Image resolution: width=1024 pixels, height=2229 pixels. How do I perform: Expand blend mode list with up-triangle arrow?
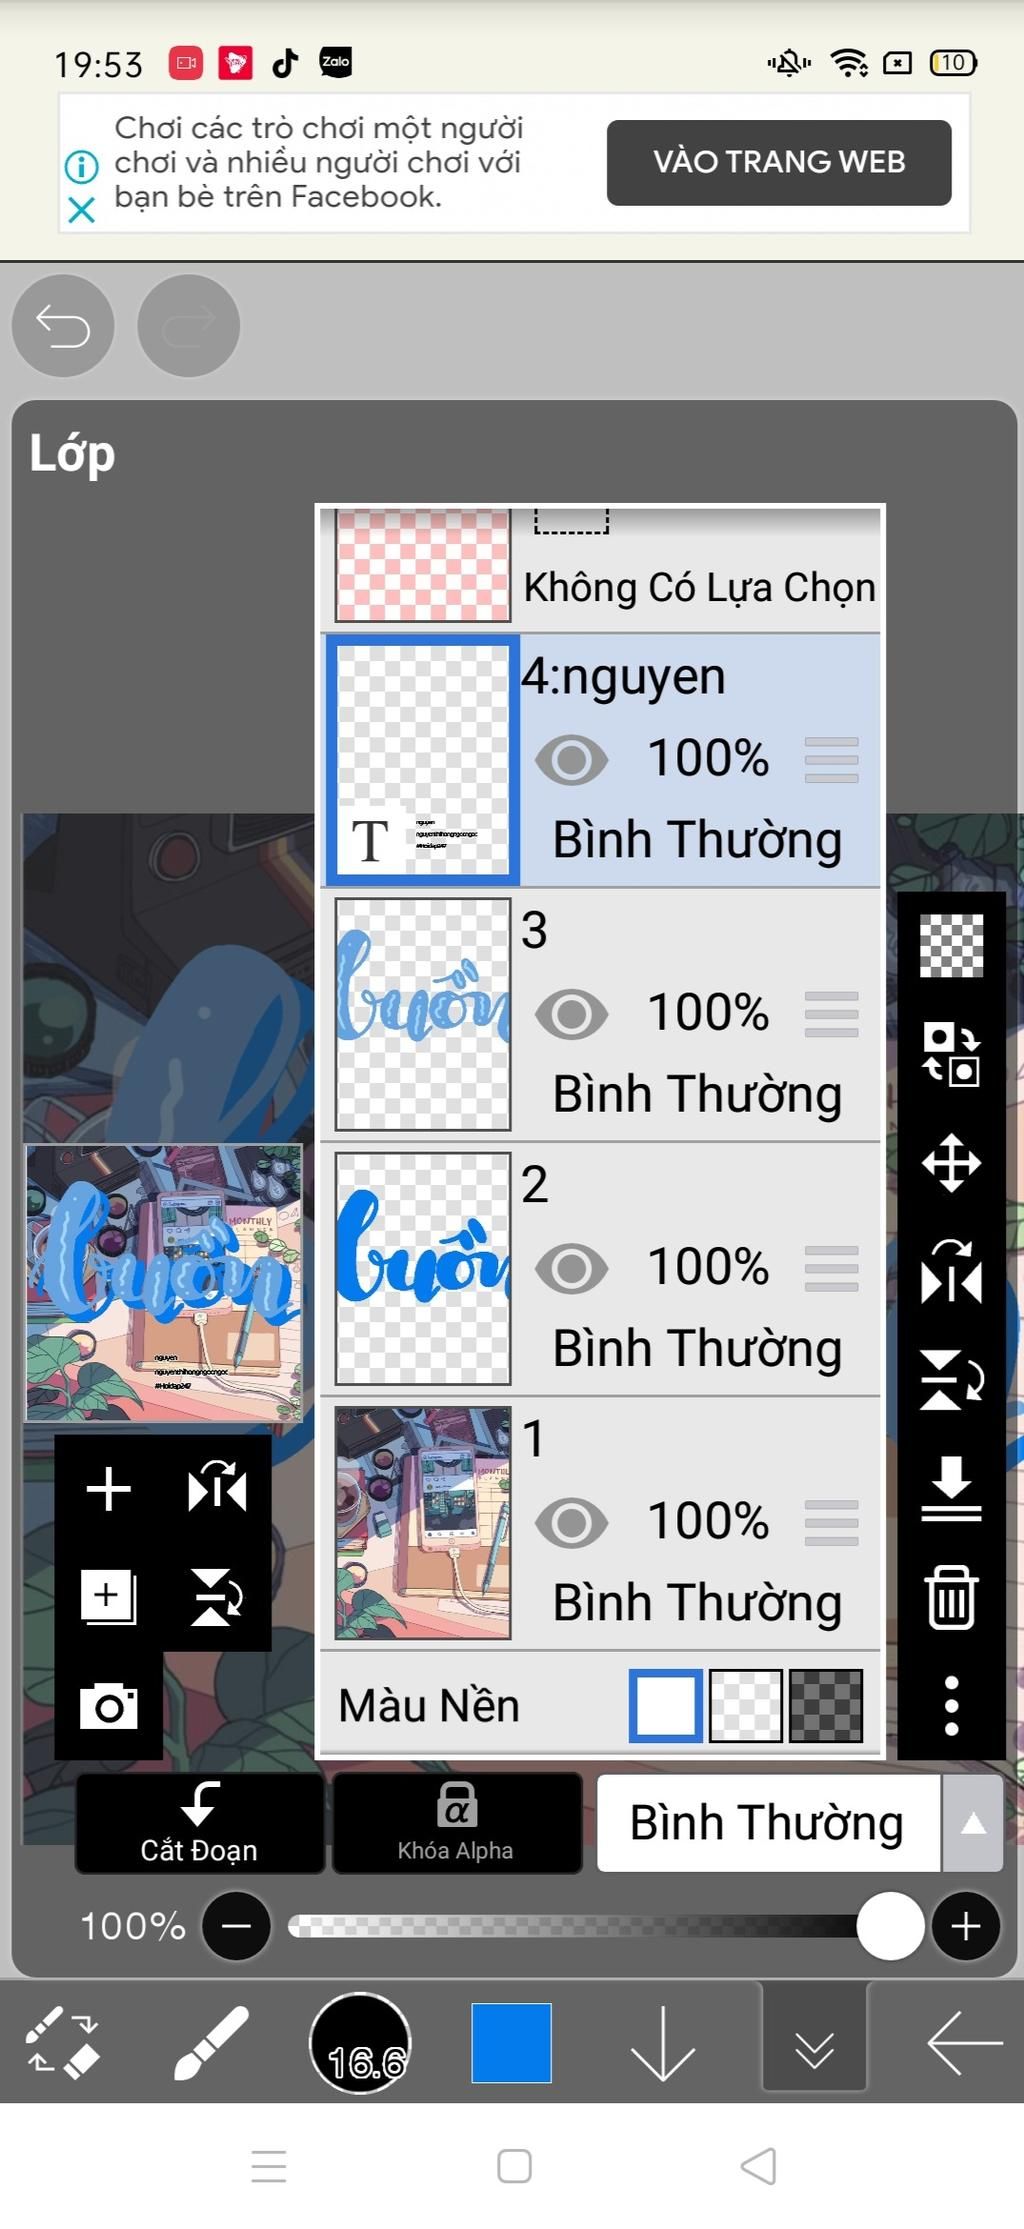[x=972, y=1823]
